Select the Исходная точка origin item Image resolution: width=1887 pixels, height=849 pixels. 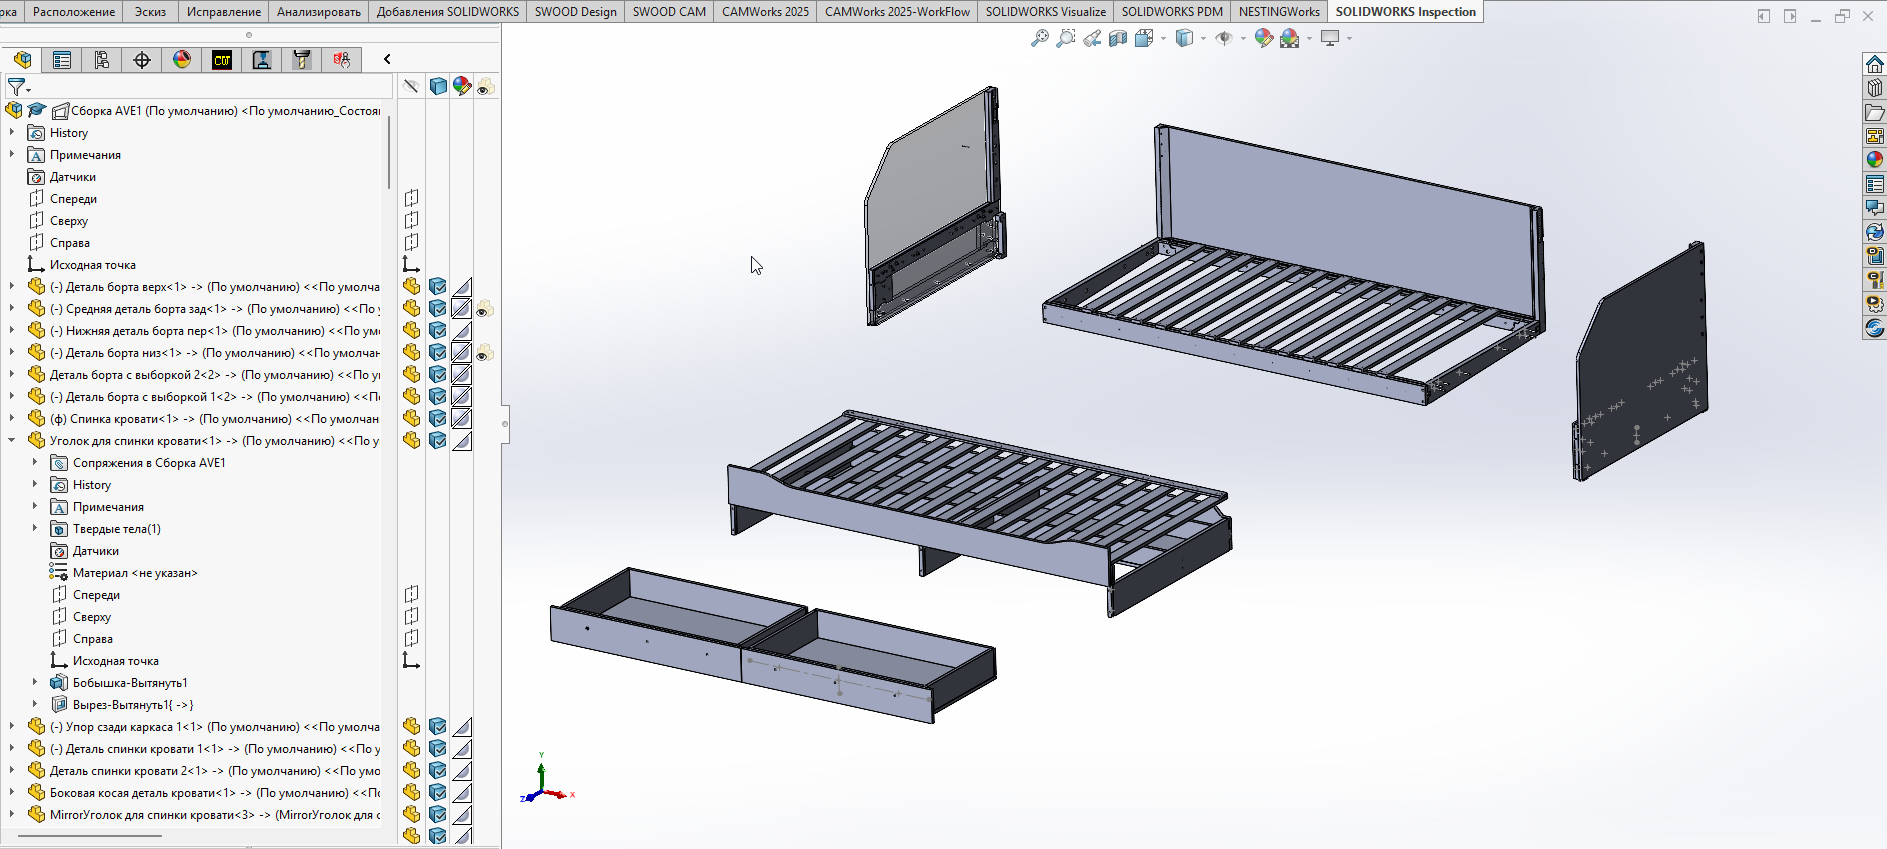point(92,265)
